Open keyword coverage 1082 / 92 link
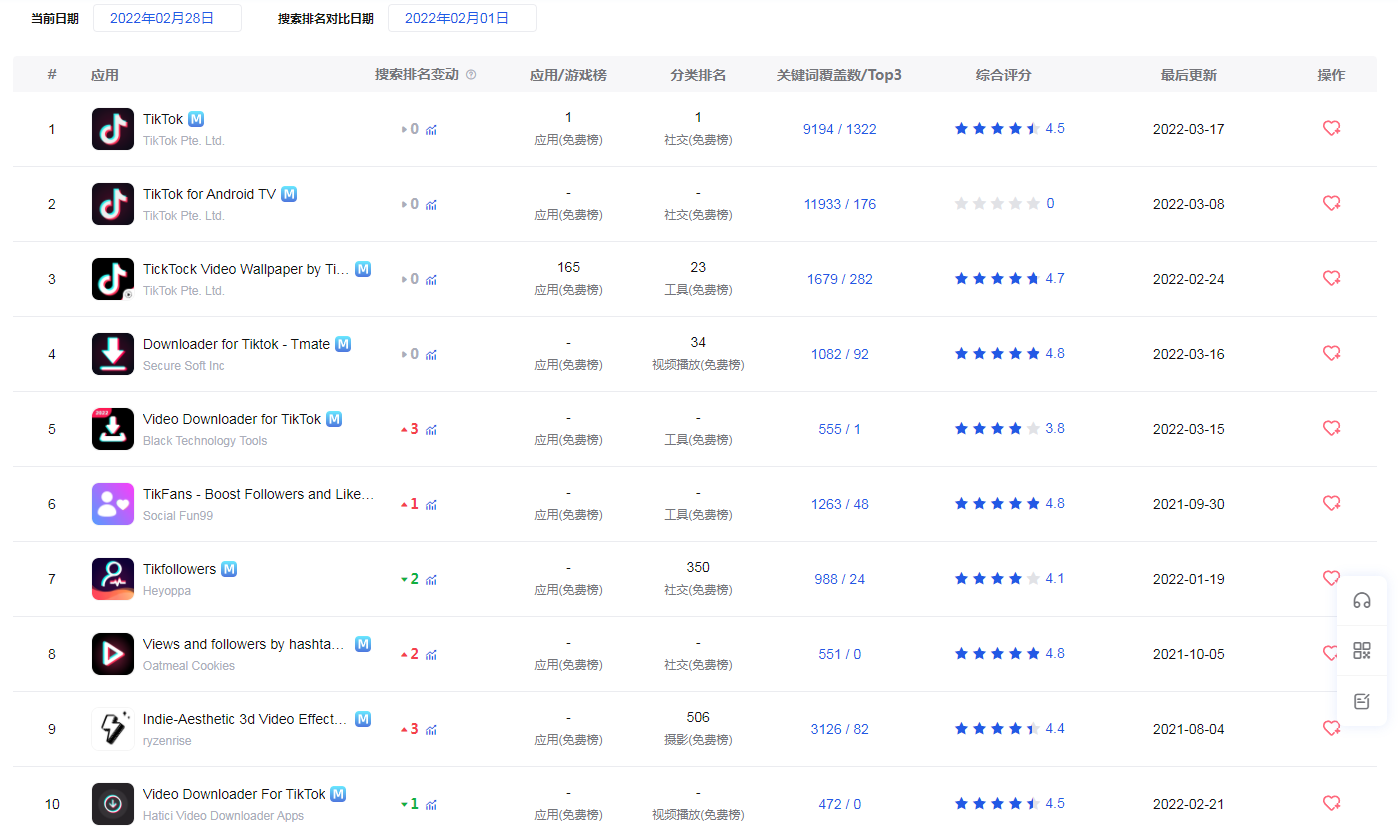1398x832 pixels. (x=840, y=354)
